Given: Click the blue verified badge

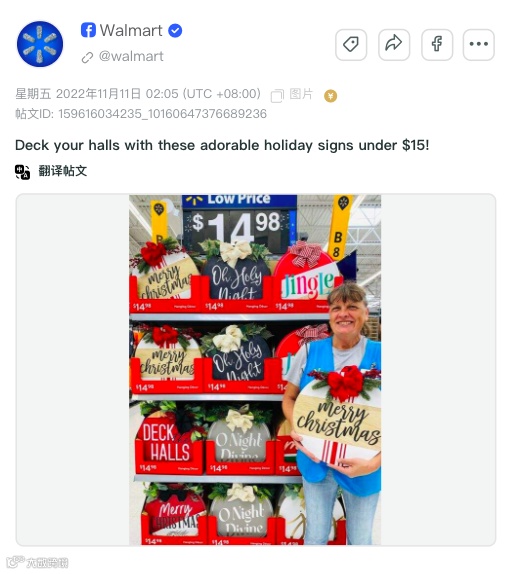Looking at the screenshot, I should point(175,31).
